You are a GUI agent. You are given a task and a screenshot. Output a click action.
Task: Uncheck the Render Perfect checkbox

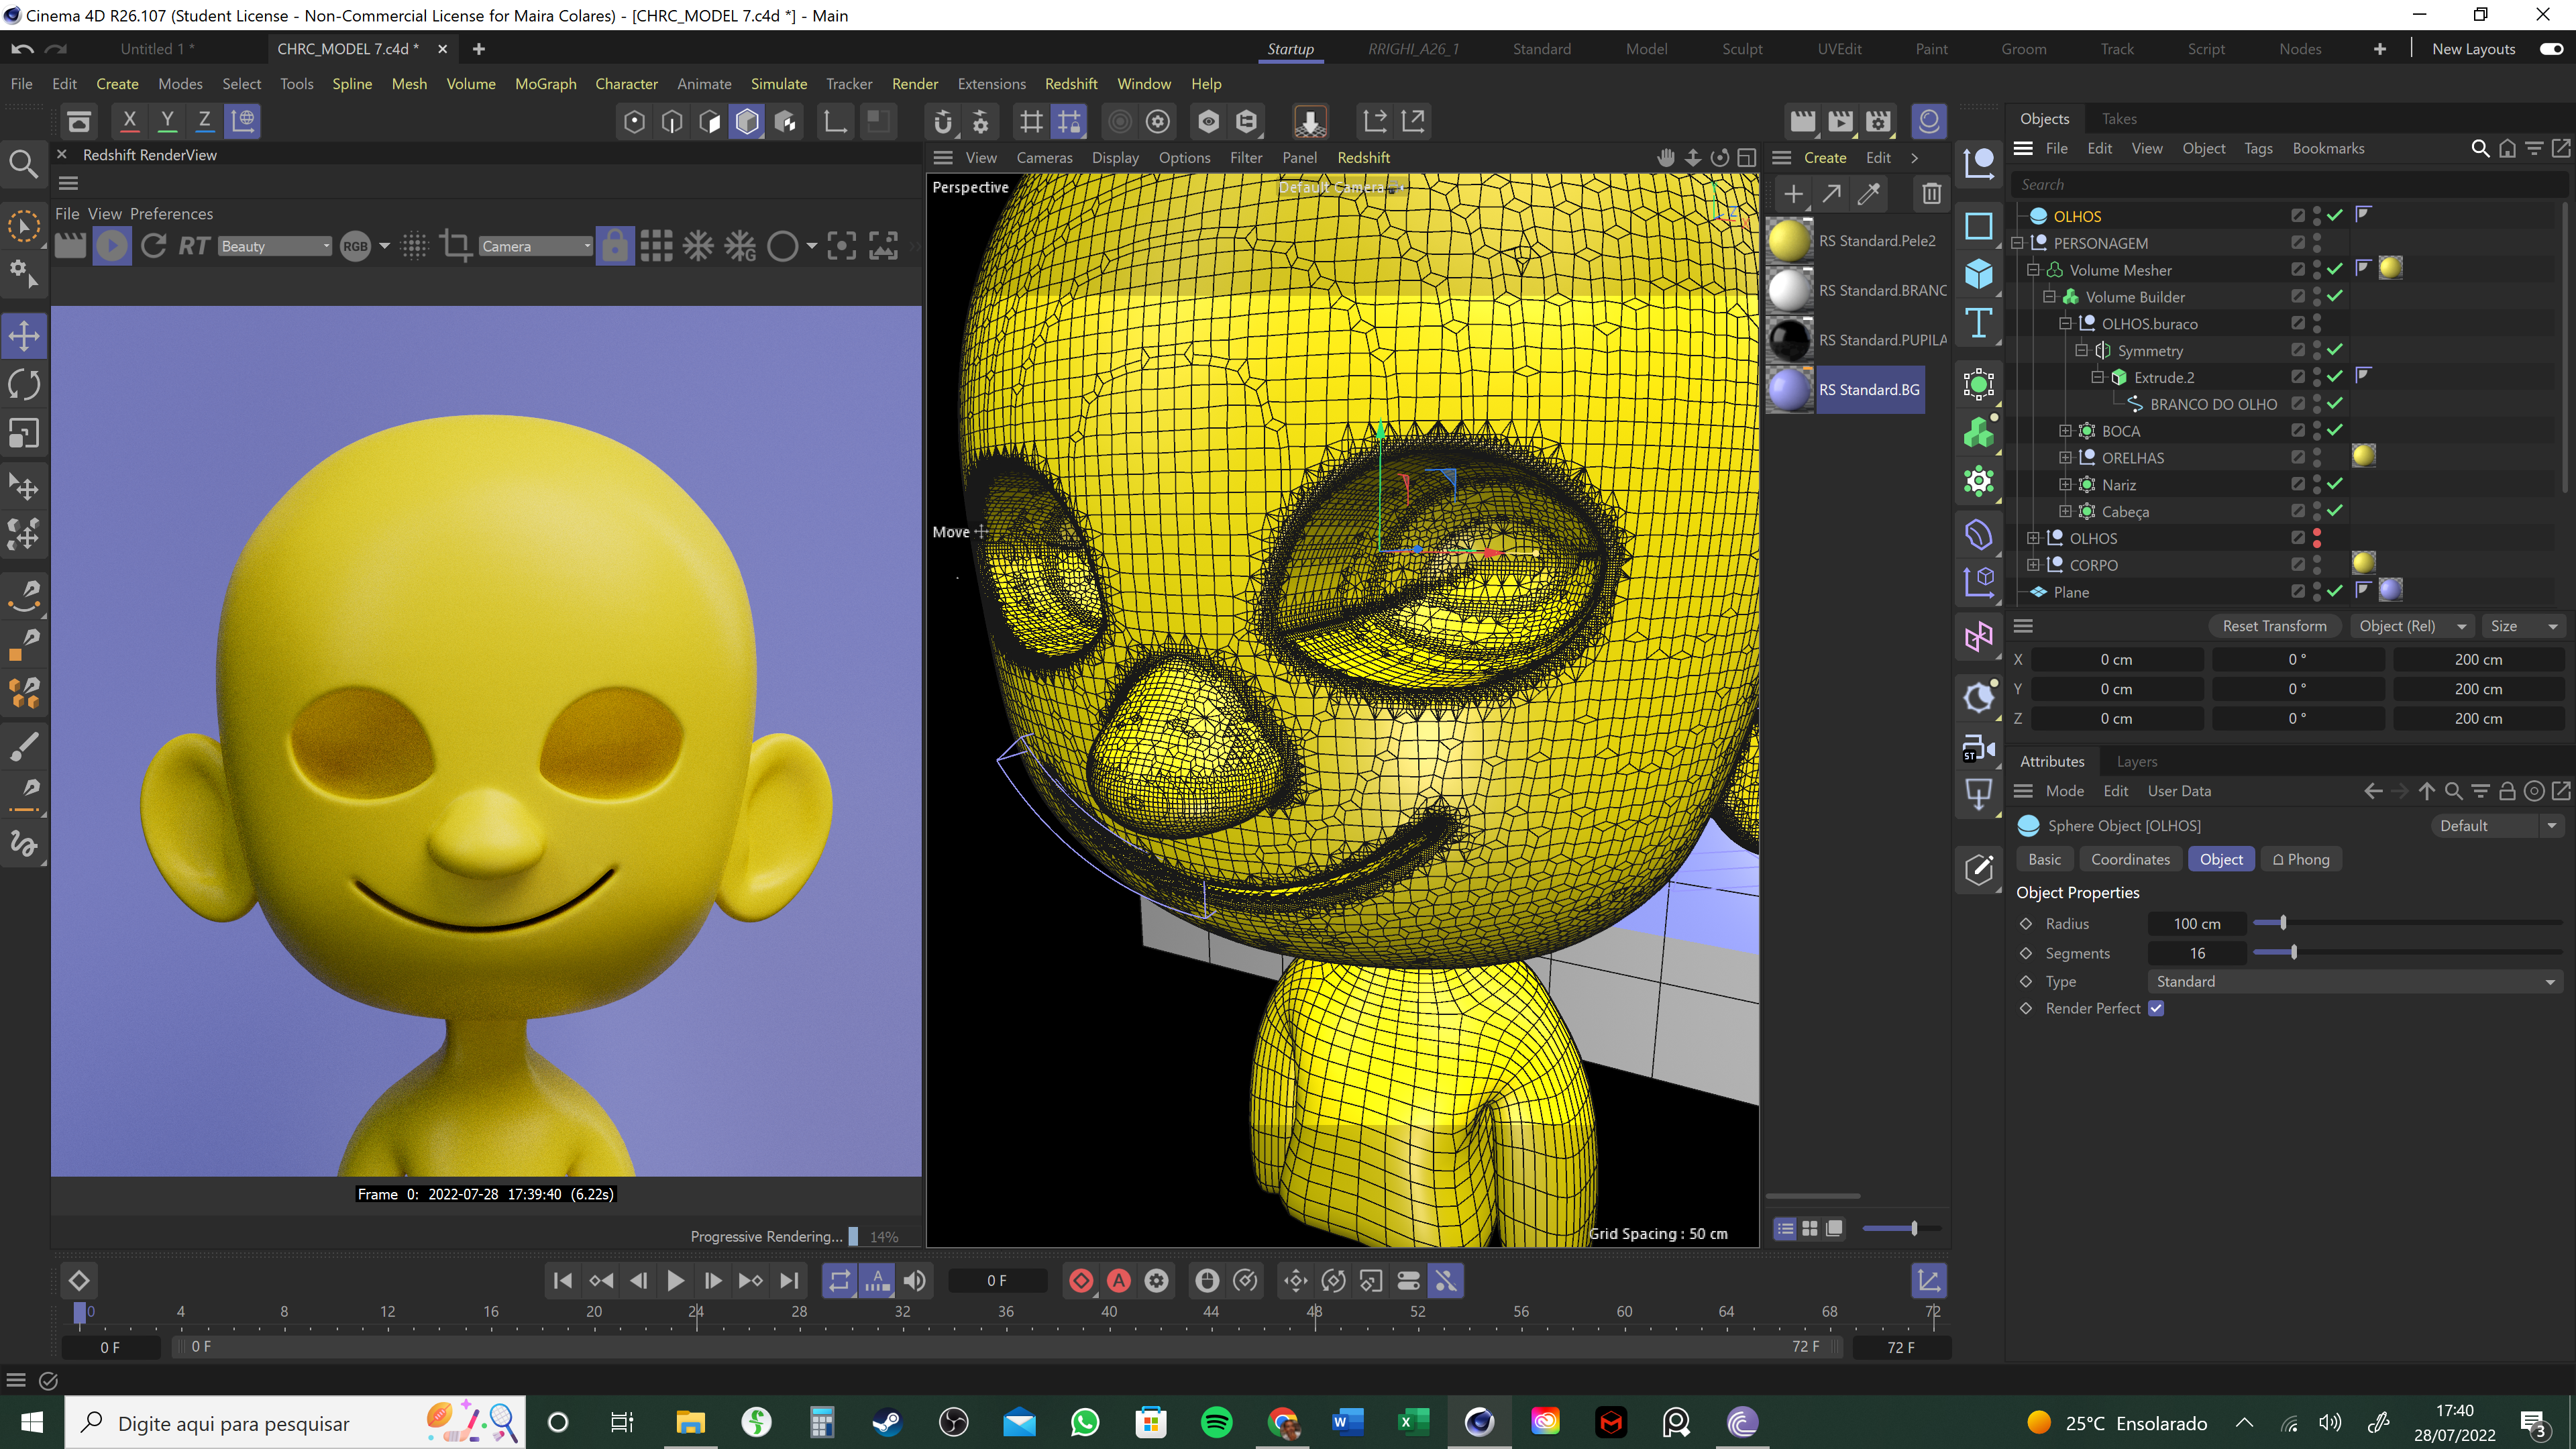(x=2156, y=1009)
